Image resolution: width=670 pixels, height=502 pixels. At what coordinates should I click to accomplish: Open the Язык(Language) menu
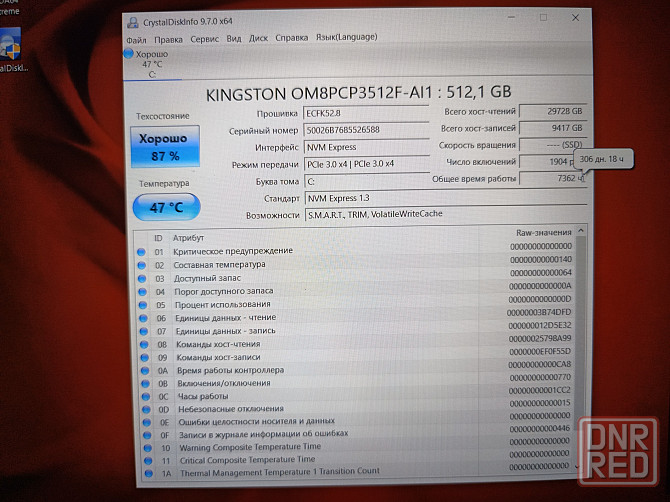click(x=347, y=37)
